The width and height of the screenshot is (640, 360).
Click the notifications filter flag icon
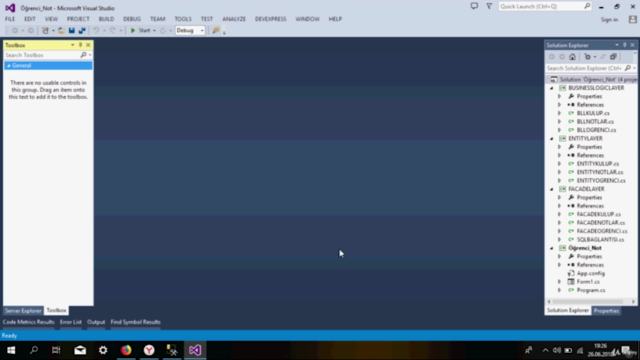[489, 6]
